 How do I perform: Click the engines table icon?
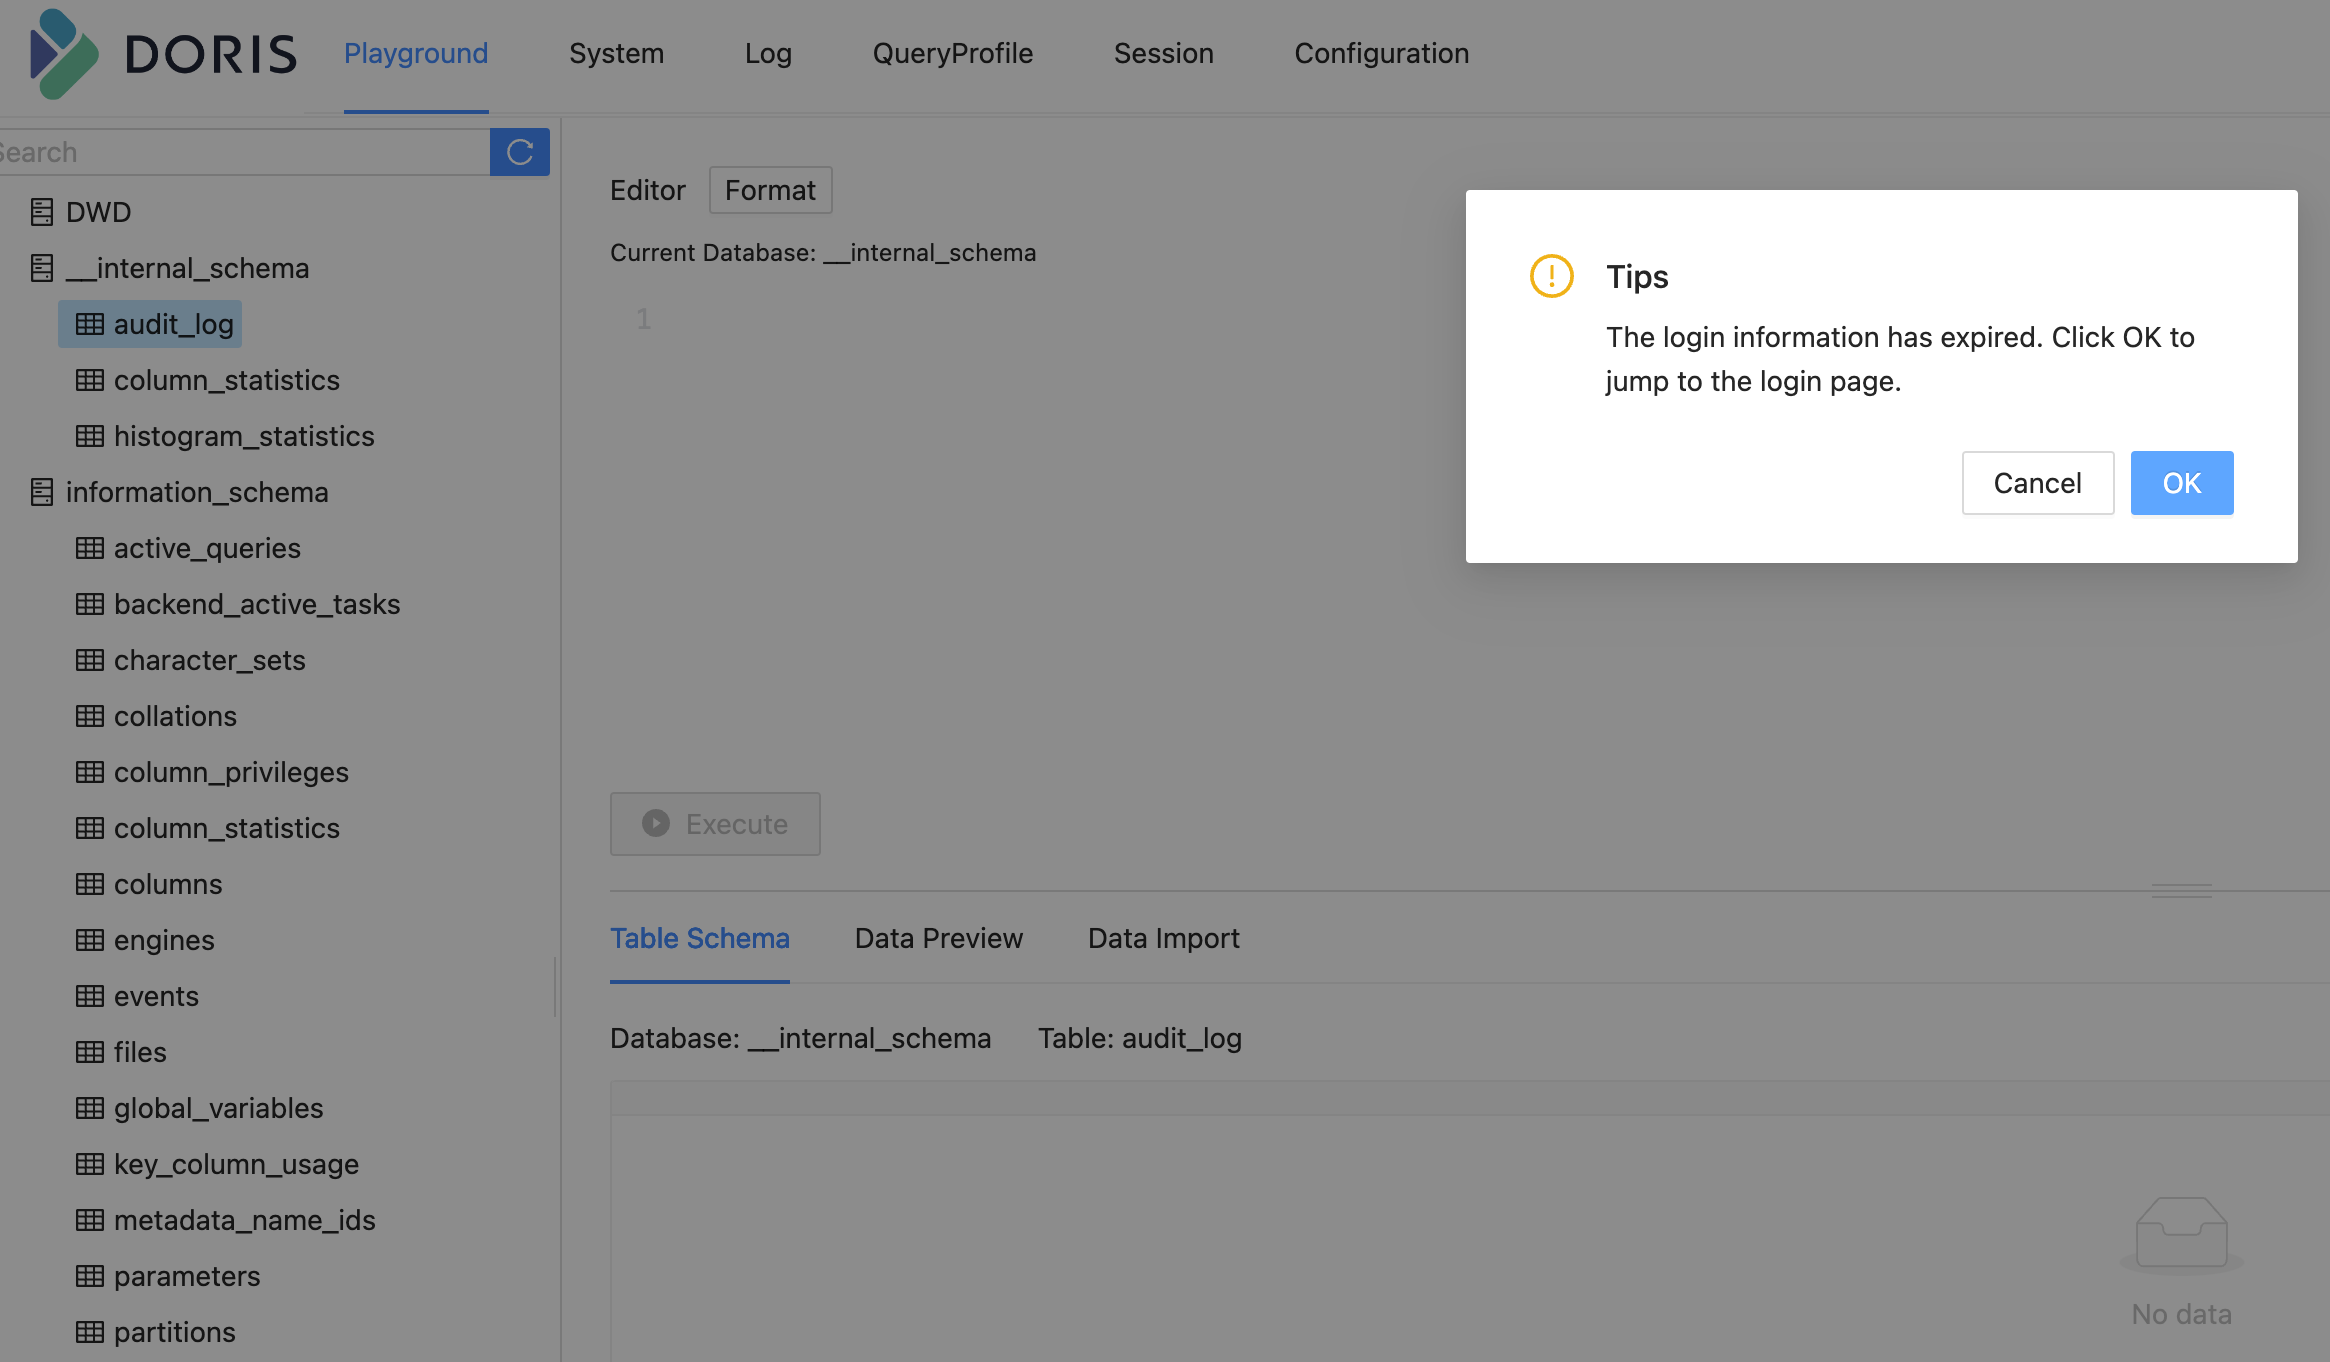coord(90,940)
